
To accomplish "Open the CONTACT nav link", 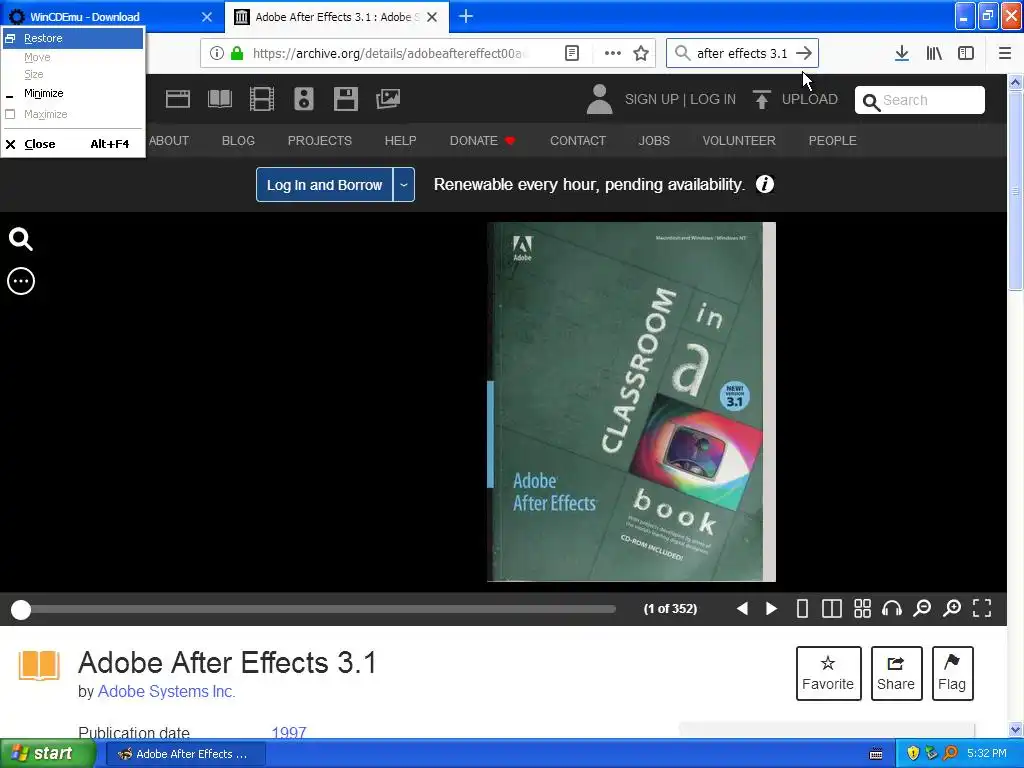I will [578, 140].
